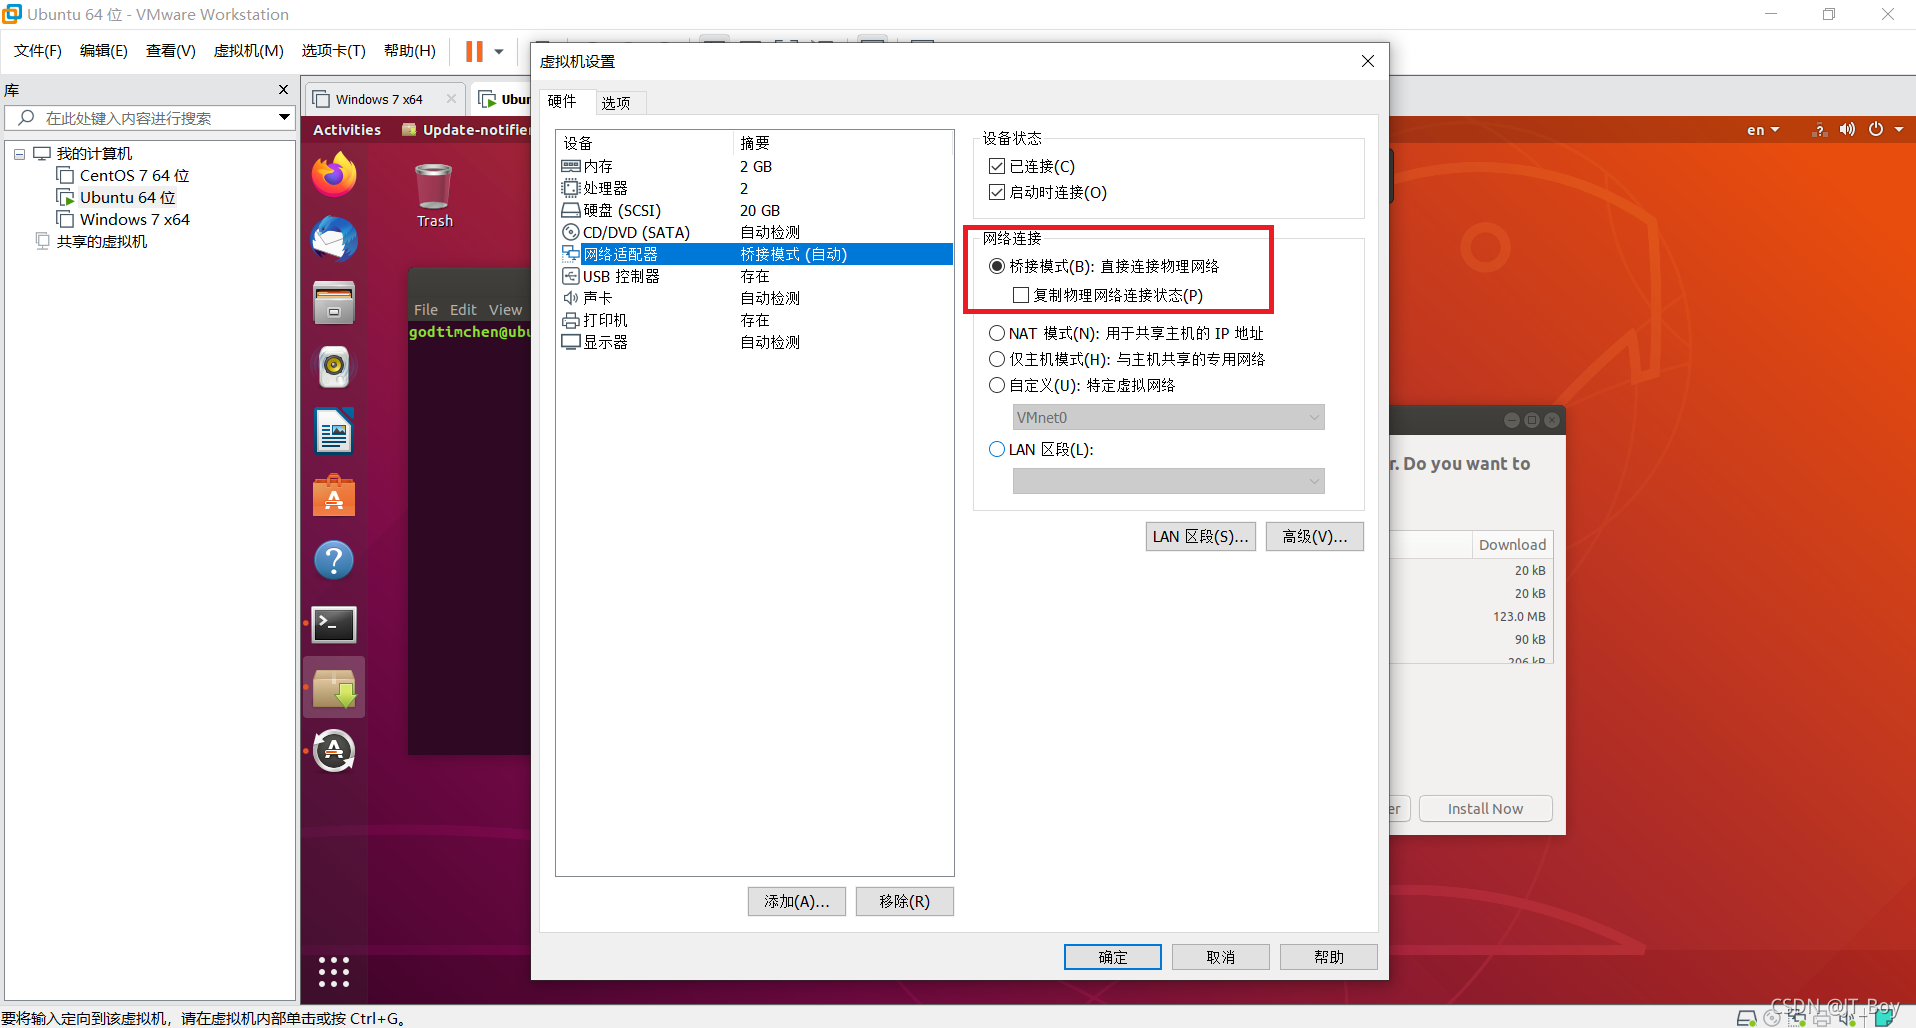Open the Trash desktop icon
The width and height of the screenshot is (1916, 1028).
[434, 196]
